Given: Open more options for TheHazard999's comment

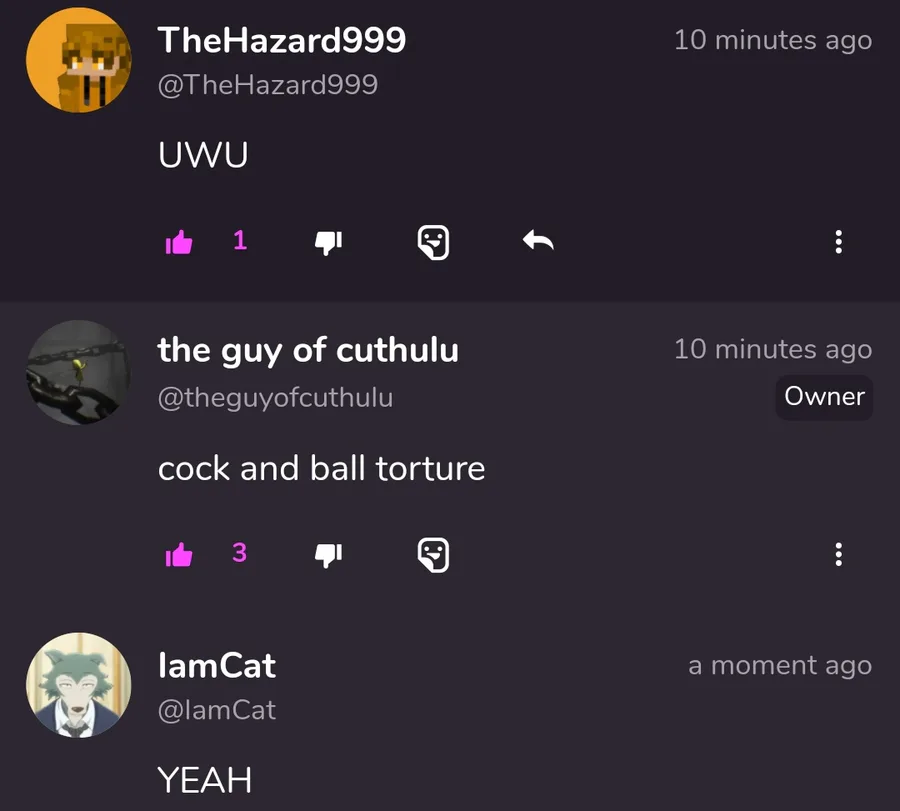Looking at the screenshot, I should pos(839,242).
